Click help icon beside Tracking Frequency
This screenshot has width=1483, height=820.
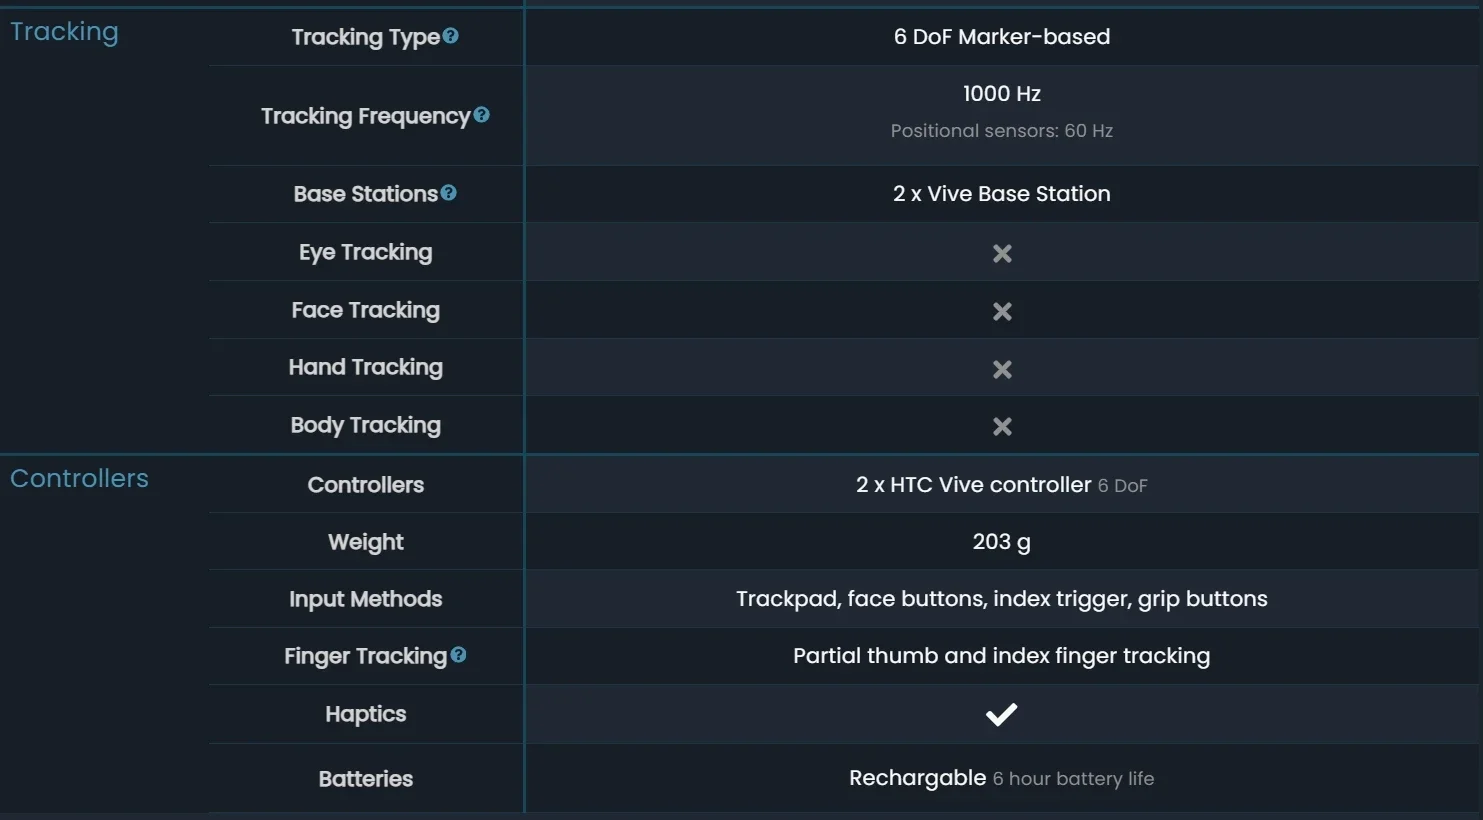pos(482,115)
